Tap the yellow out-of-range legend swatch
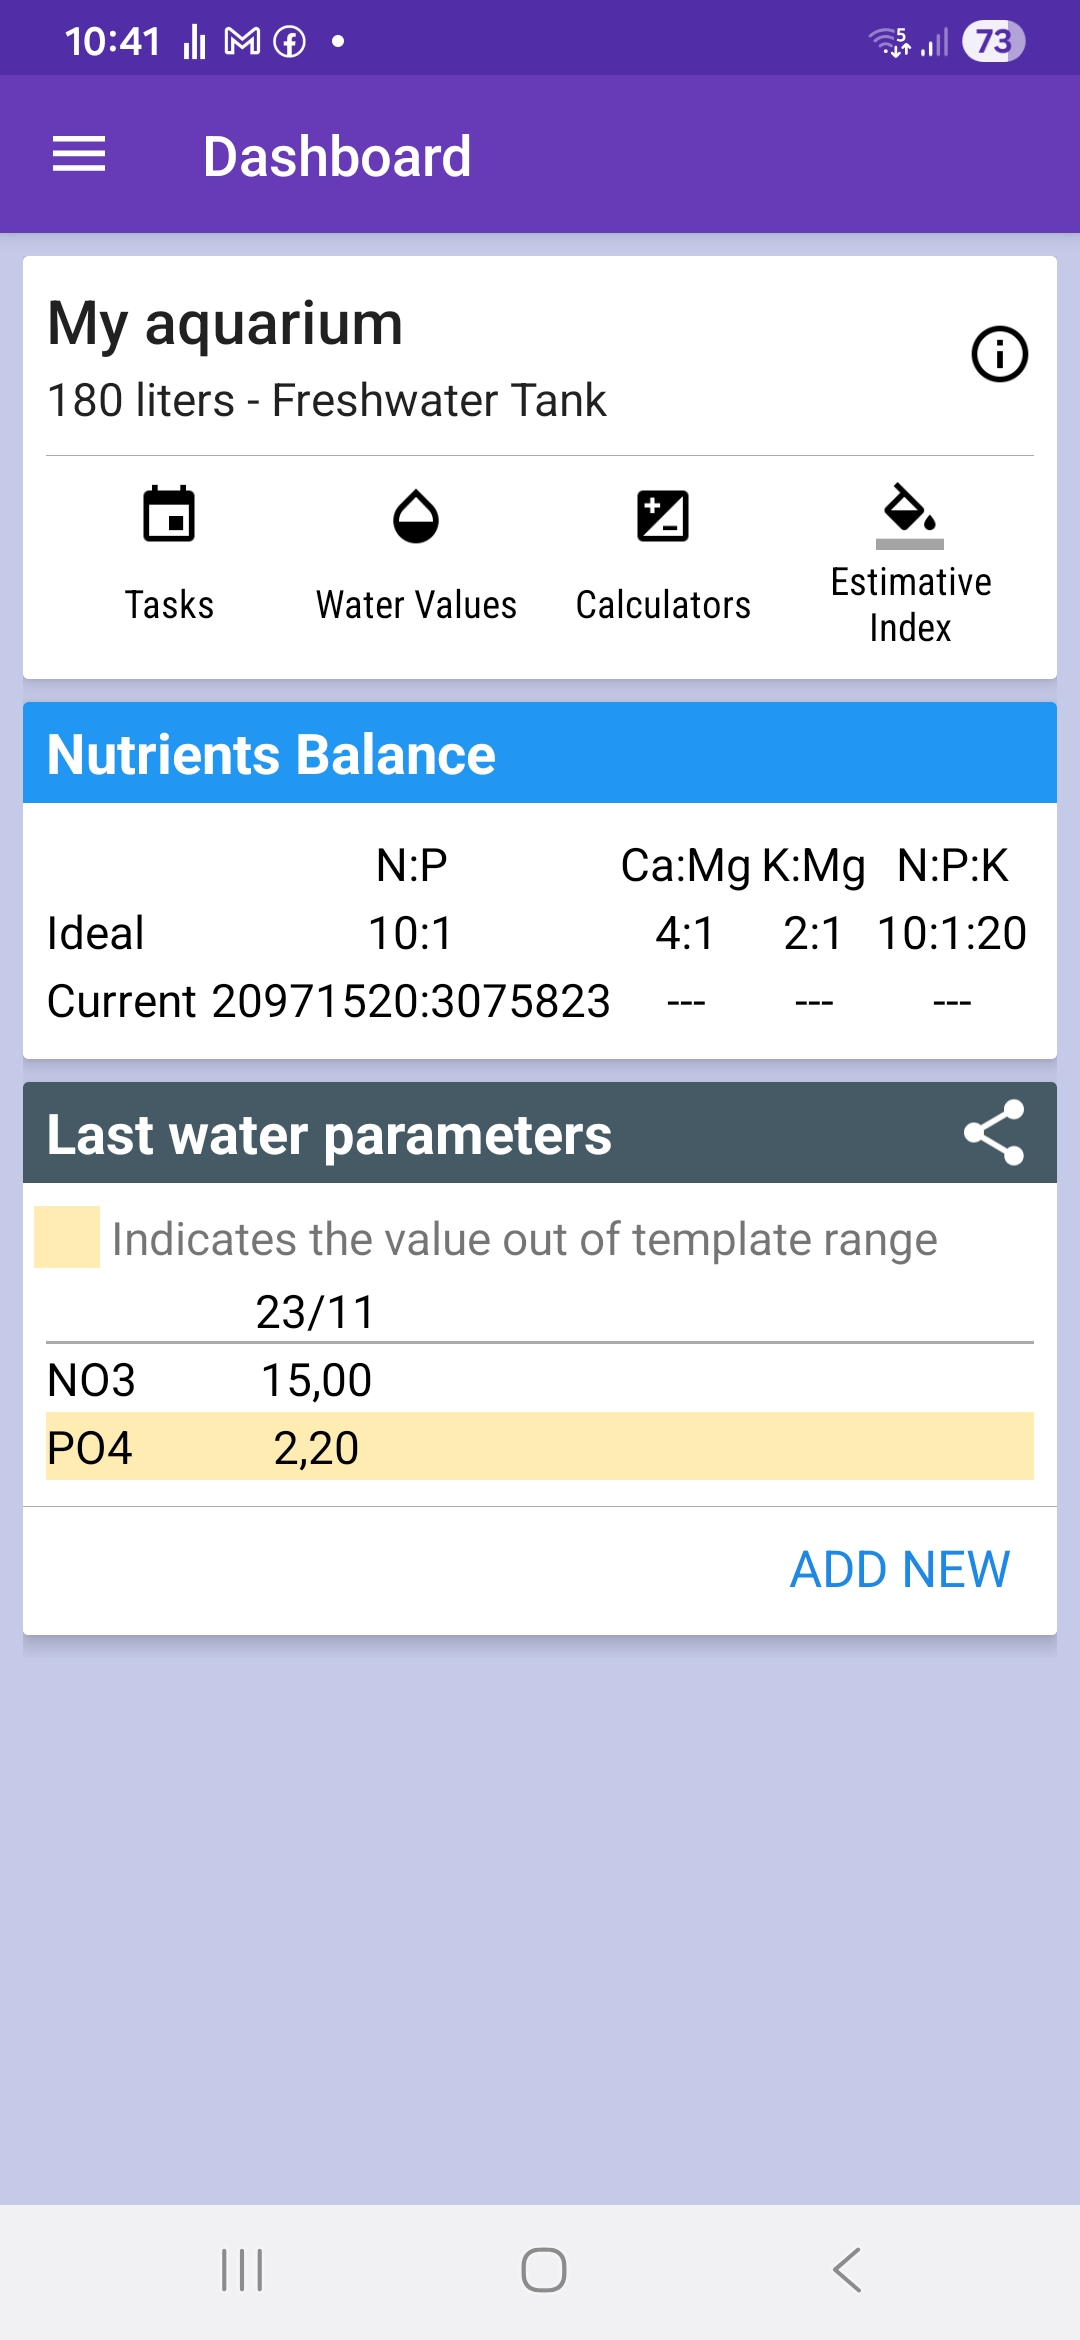Screen dimensions: 1080x2340 67,1237
